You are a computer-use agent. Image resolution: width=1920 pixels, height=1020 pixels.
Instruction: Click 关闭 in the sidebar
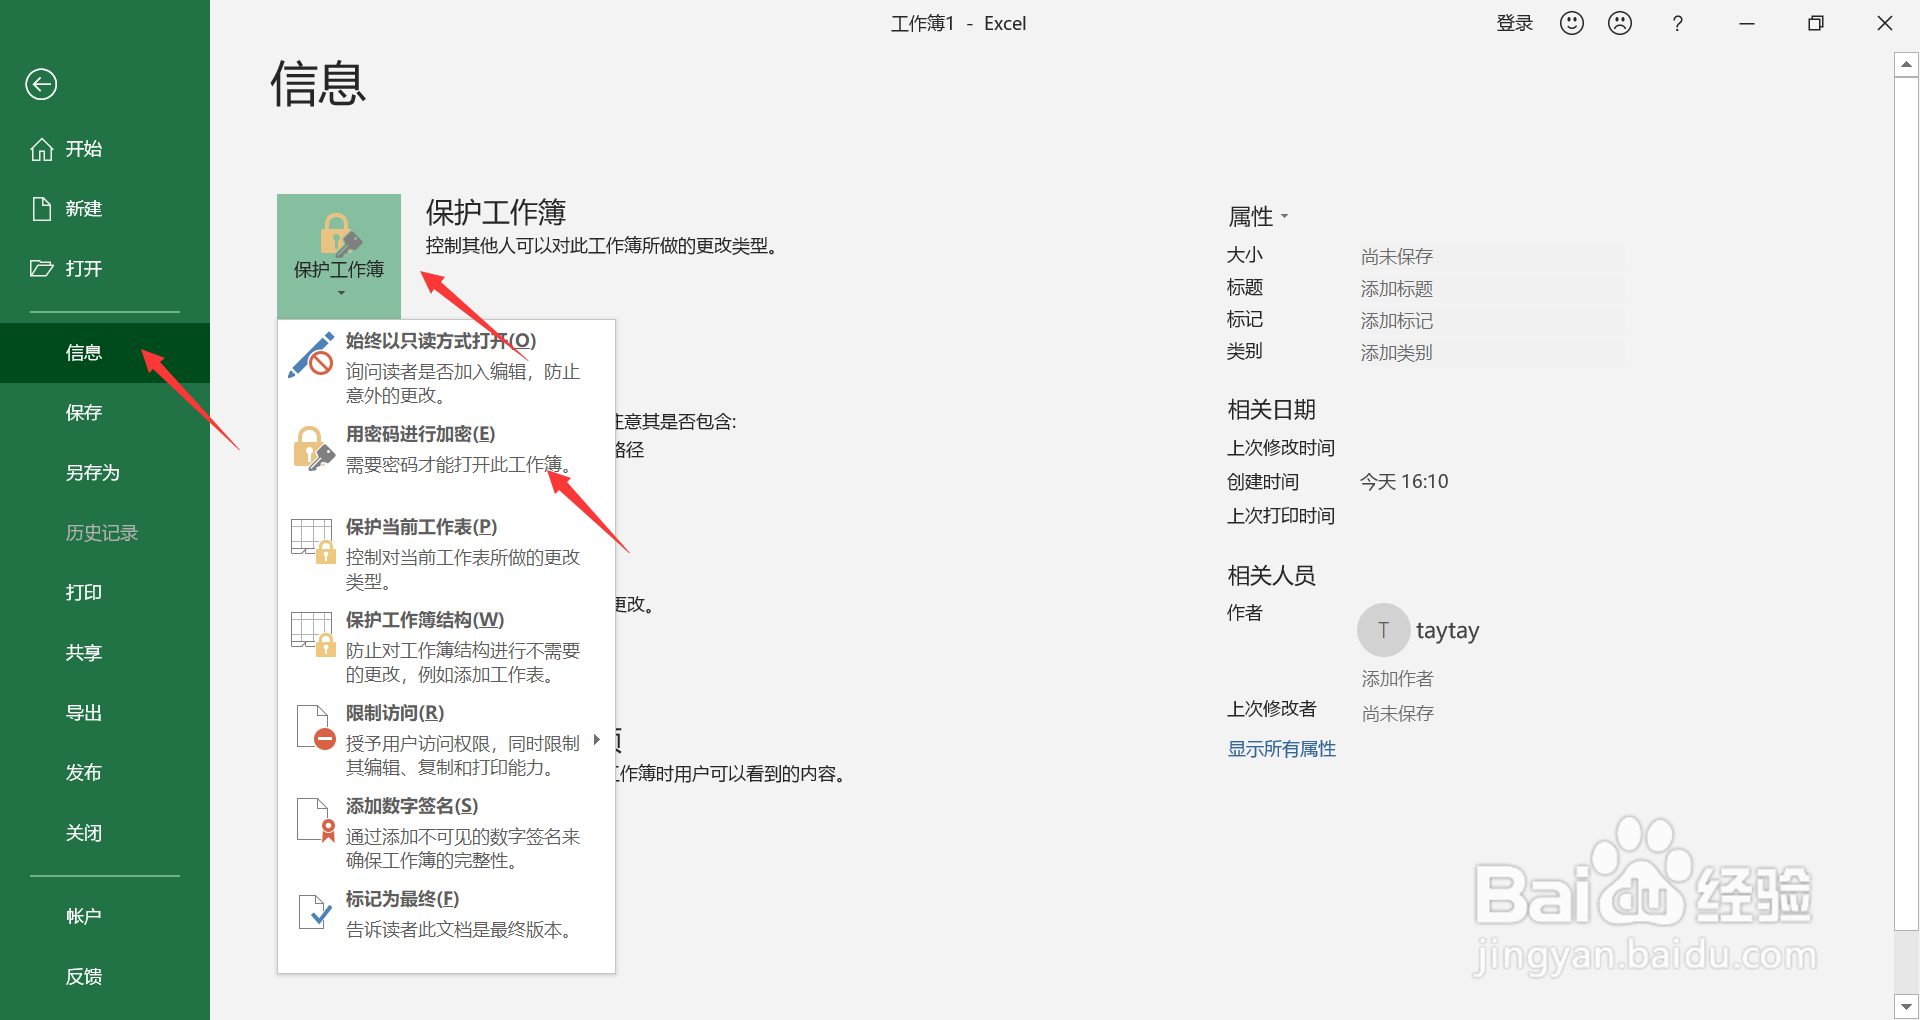(105, 833)
